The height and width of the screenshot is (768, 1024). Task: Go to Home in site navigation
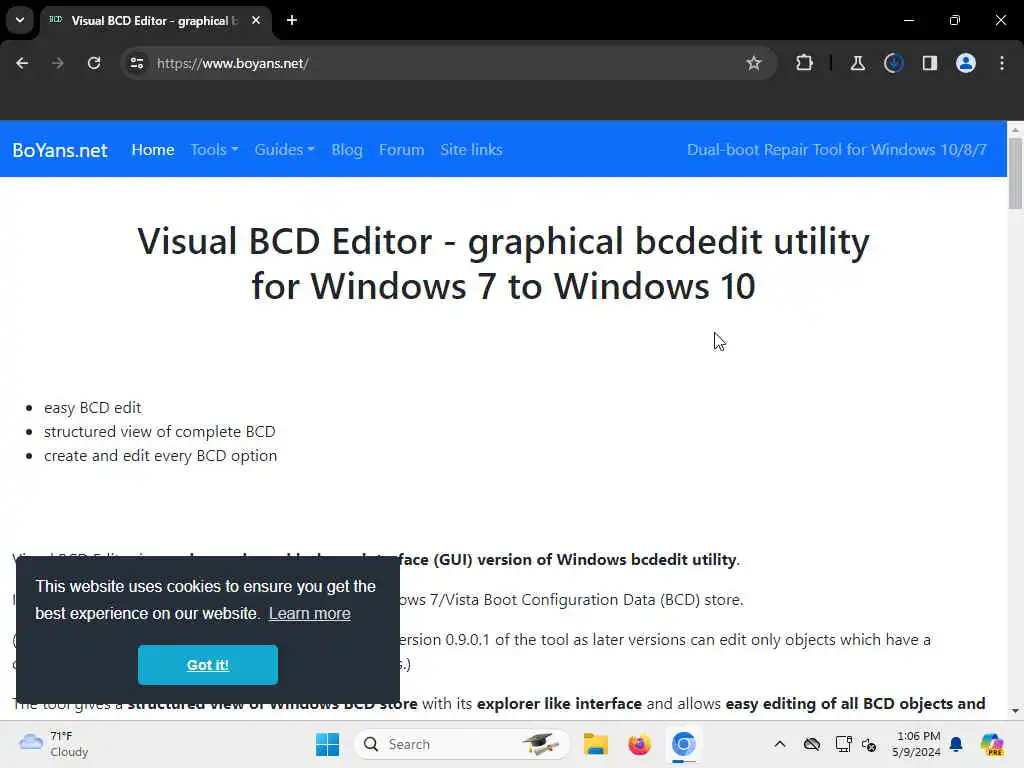click(x=153, y=150)
